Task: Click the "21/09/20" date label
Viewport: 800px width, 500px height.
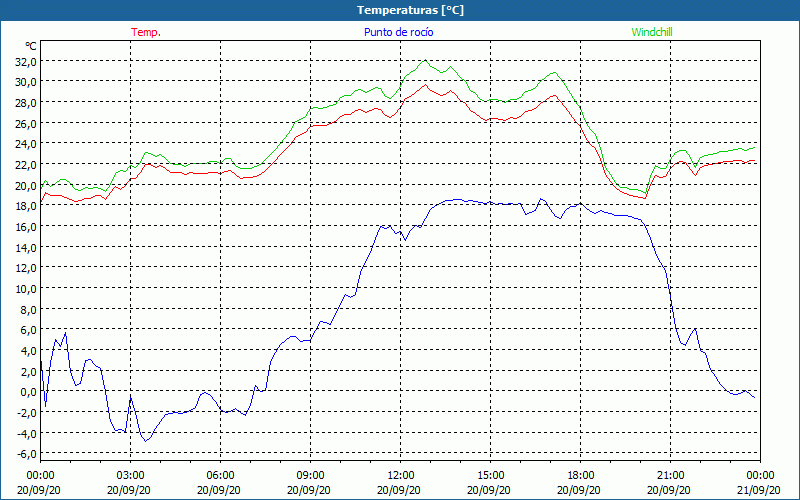Action: pyautogui.click(x=759, y=490)
